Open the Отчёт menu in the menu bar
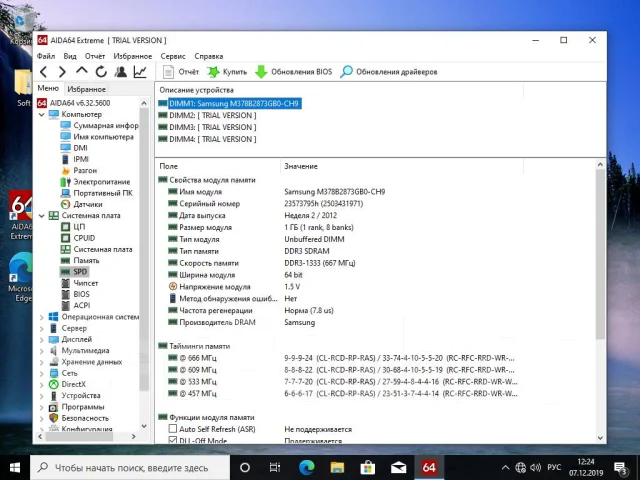 click(x=95, y=56)
